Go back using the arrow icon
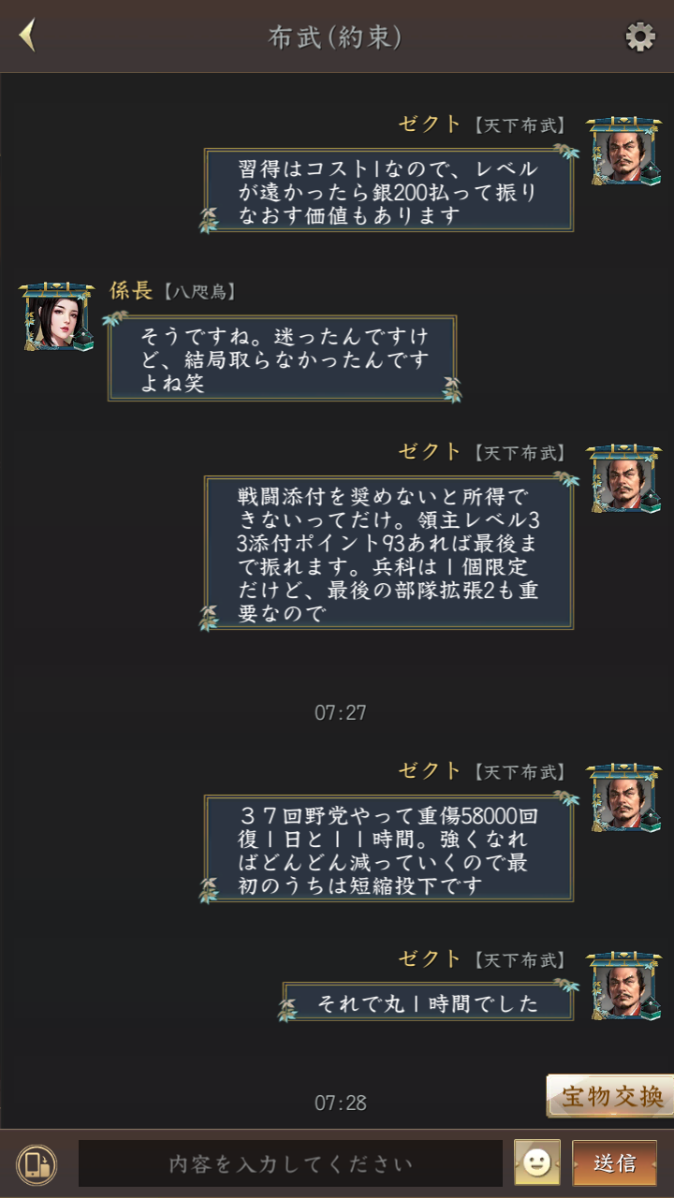This screenshot has width=674, height=1198. coord(28,36)
